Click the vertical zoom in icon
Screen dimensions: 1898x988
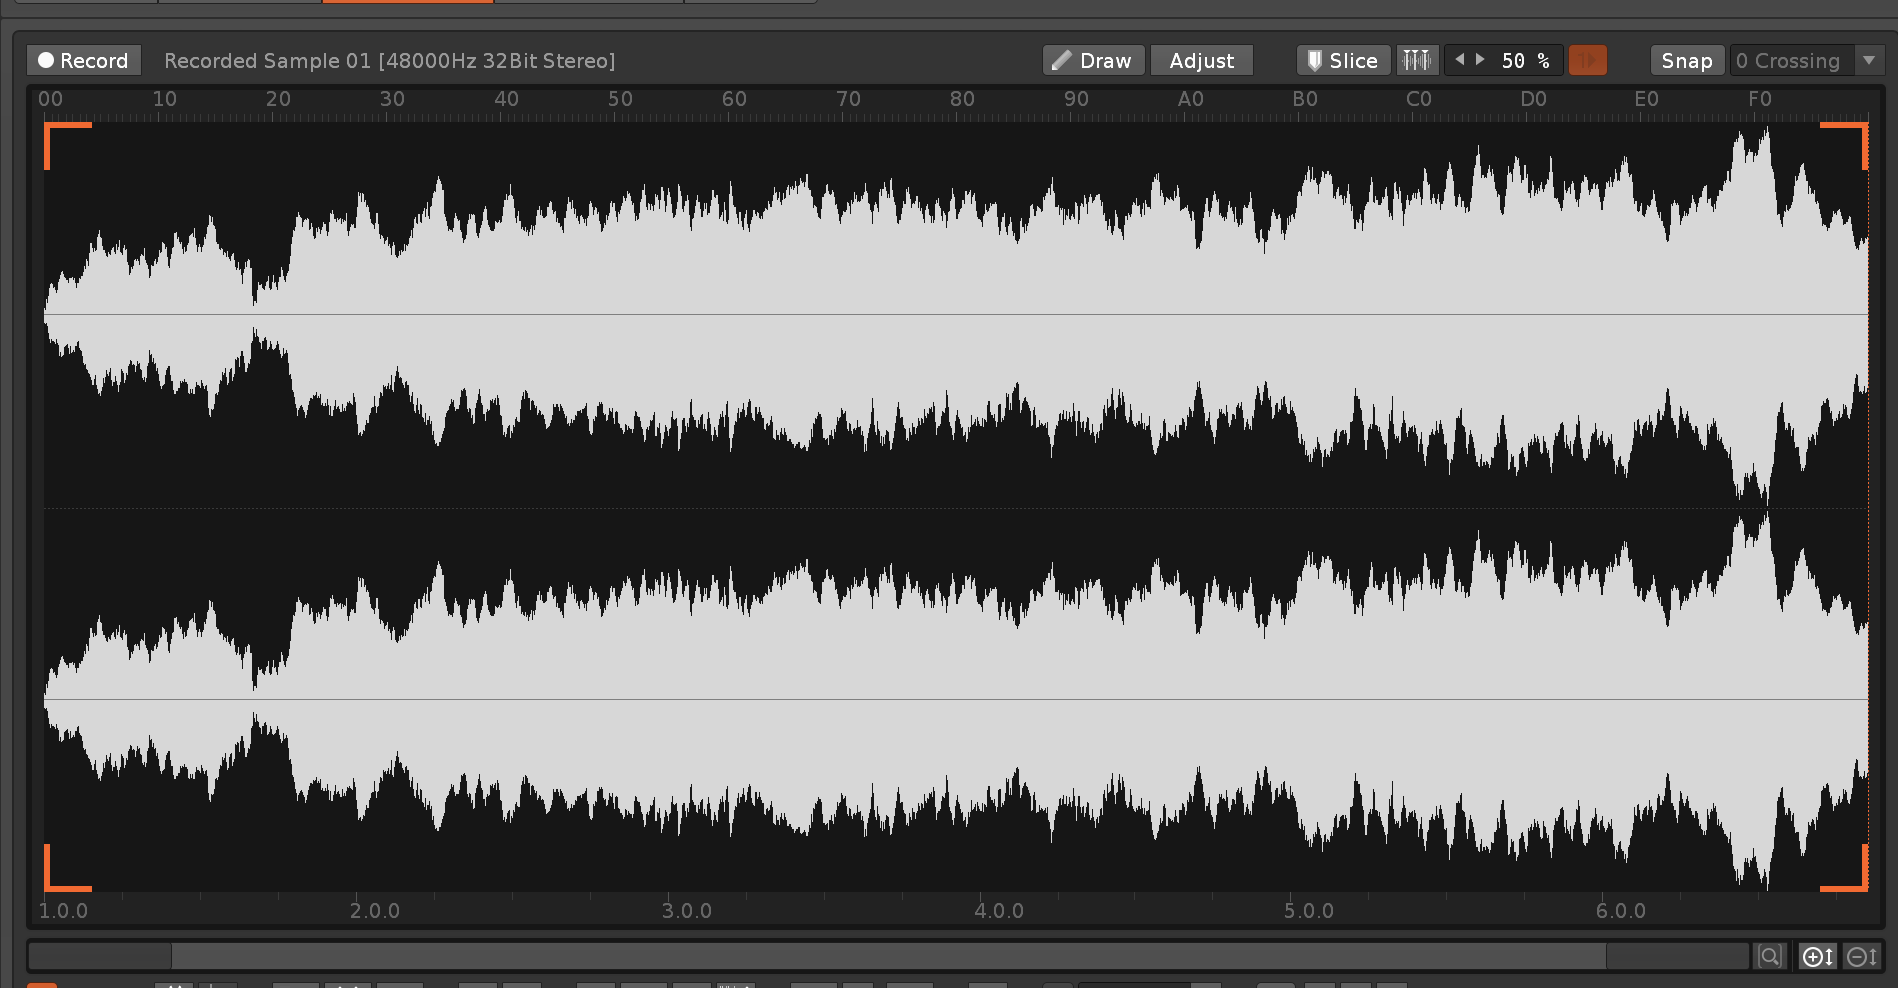coord(1817,957)
